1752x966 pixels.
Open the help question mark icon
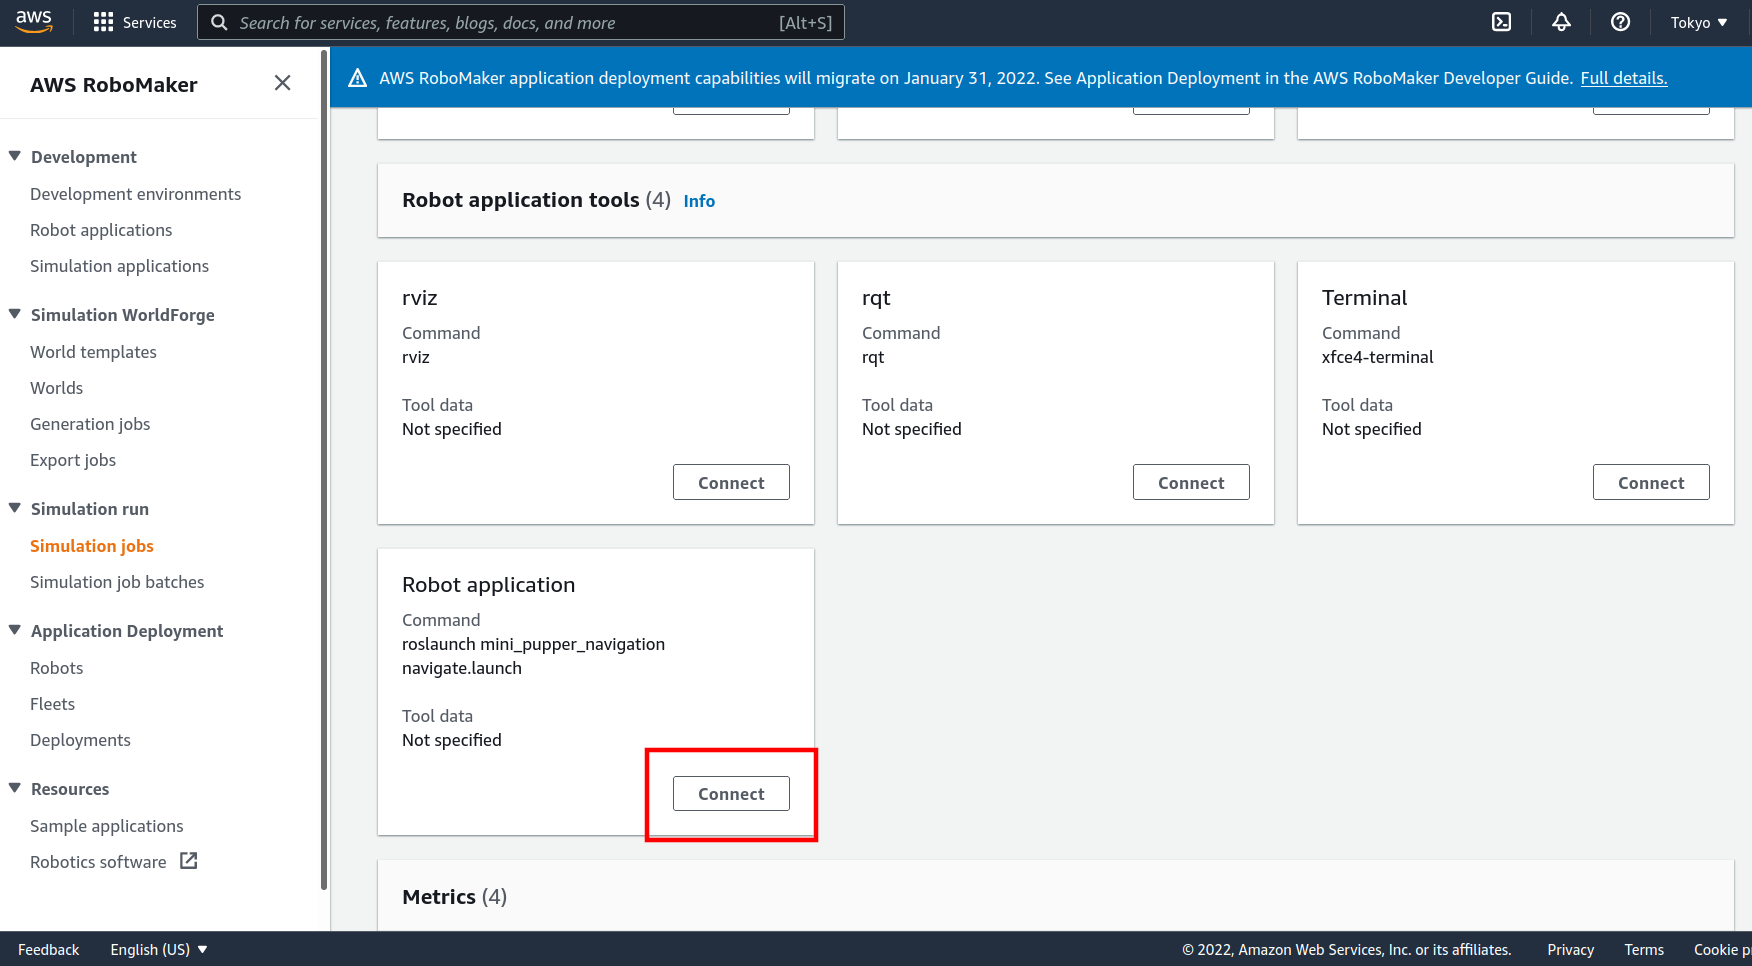(x=1620, y=22)
